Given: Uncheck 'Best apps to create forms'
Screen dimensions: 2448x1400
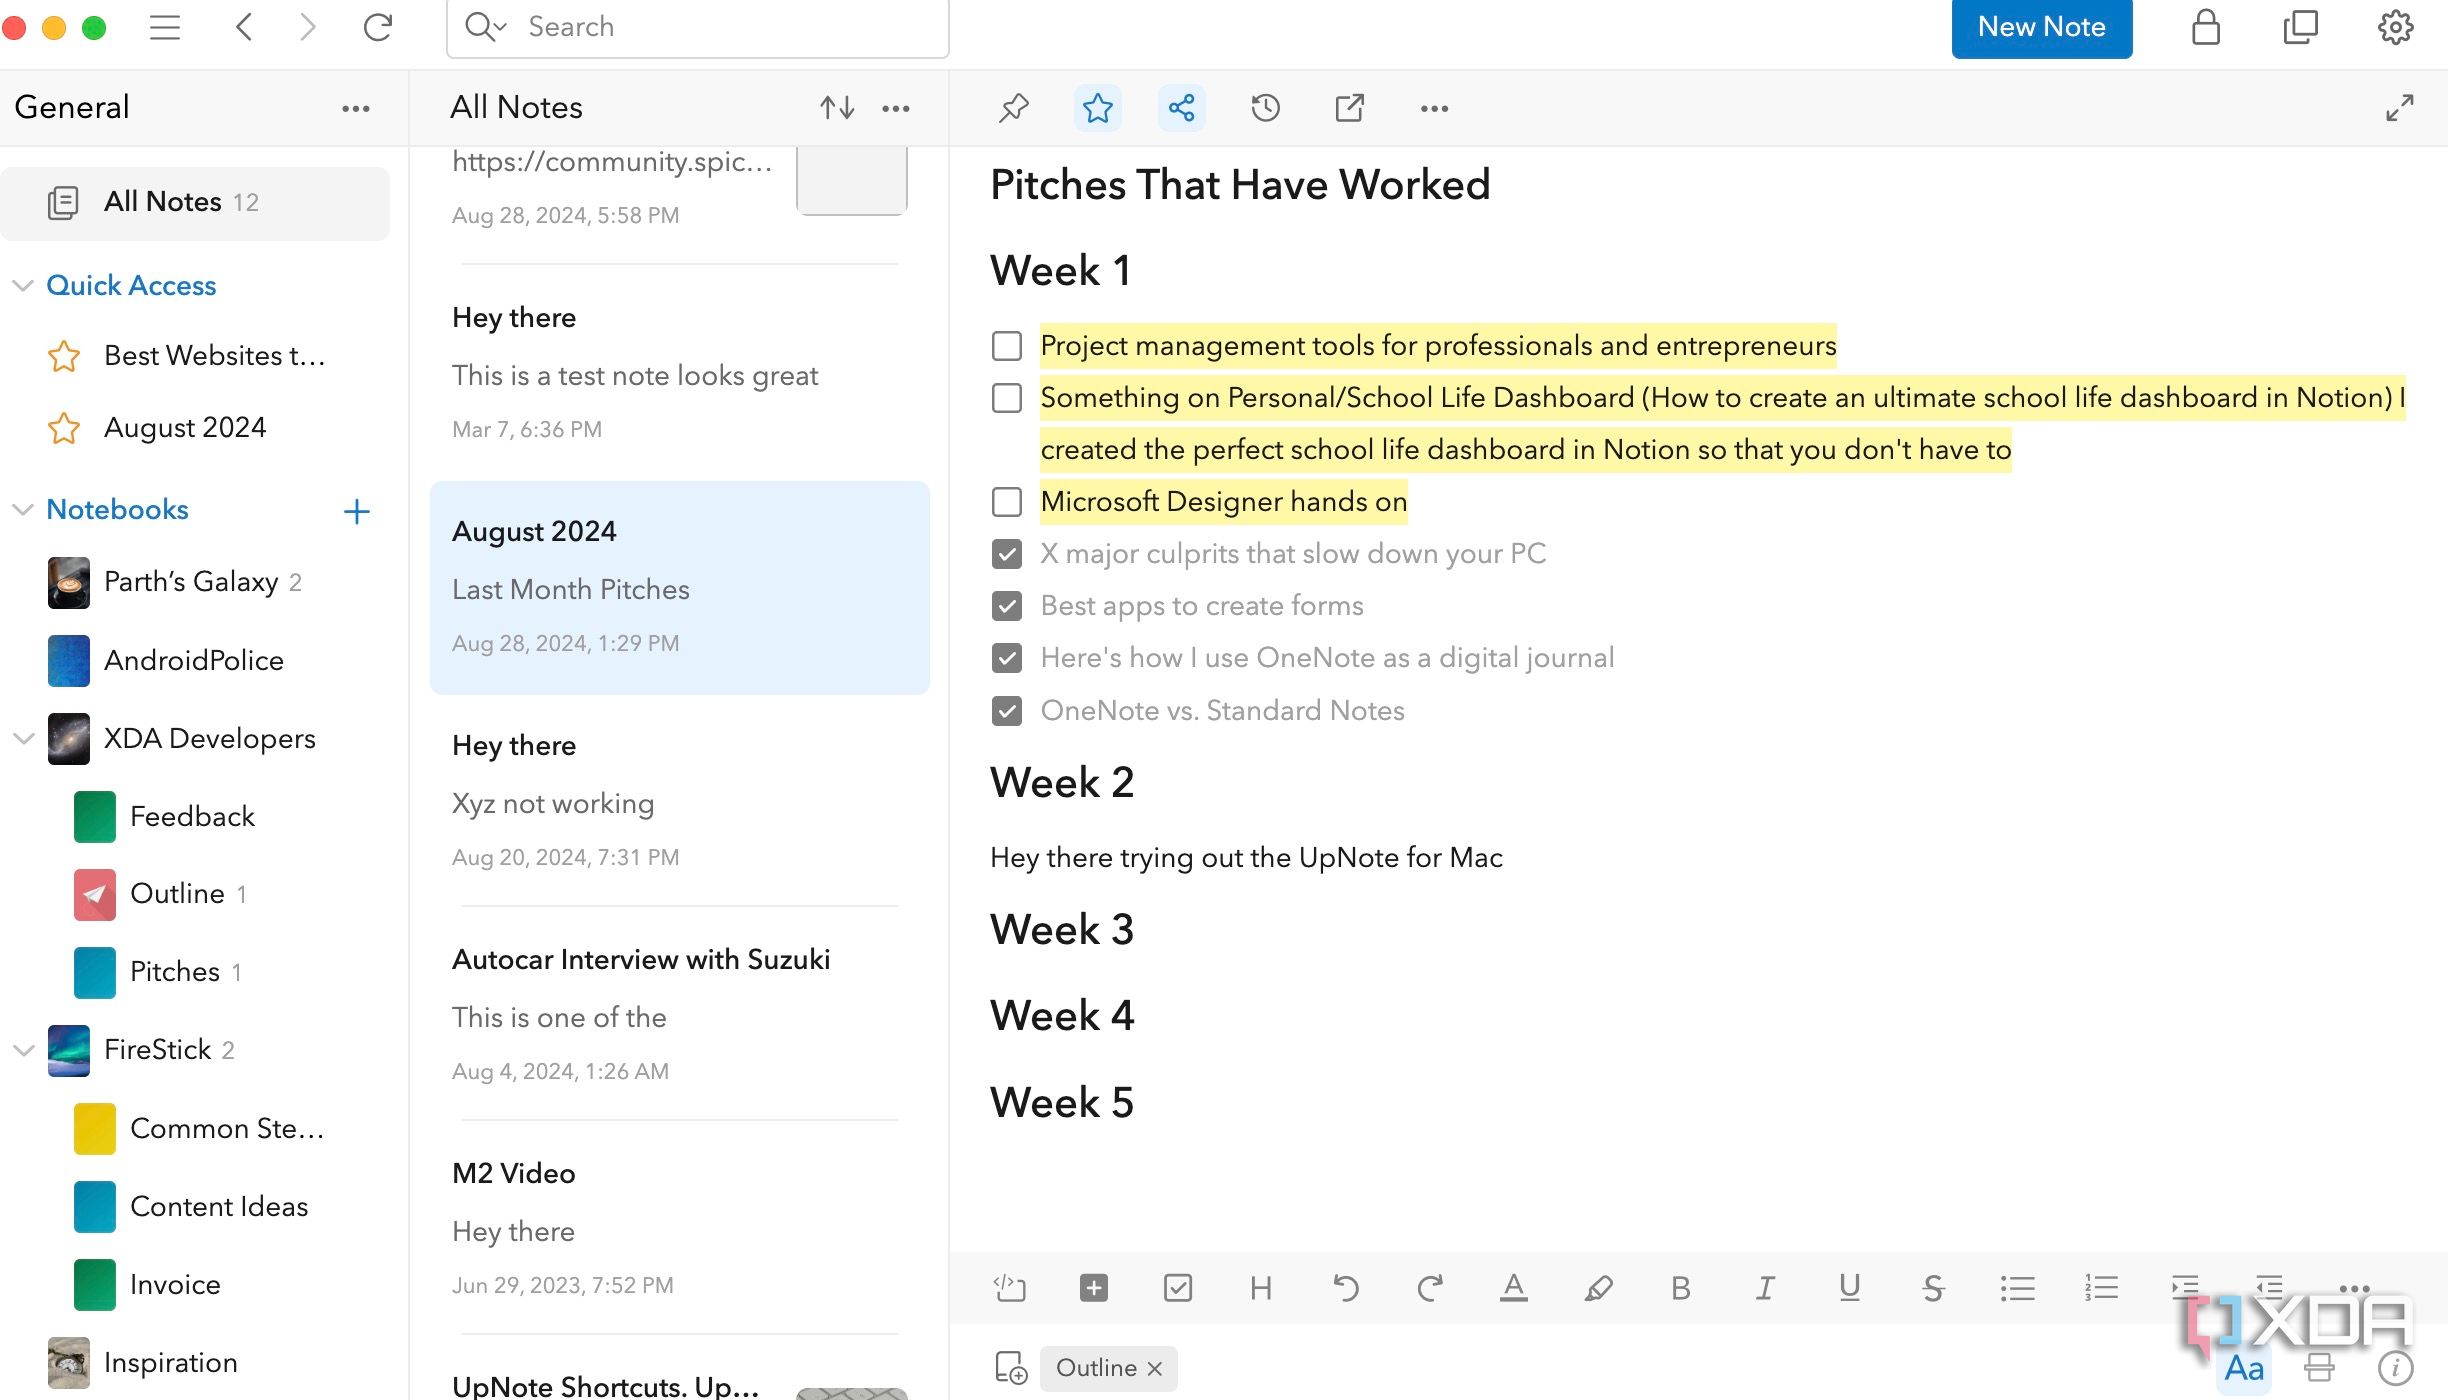Looking at the screenshot, I should coord(1007,606).
